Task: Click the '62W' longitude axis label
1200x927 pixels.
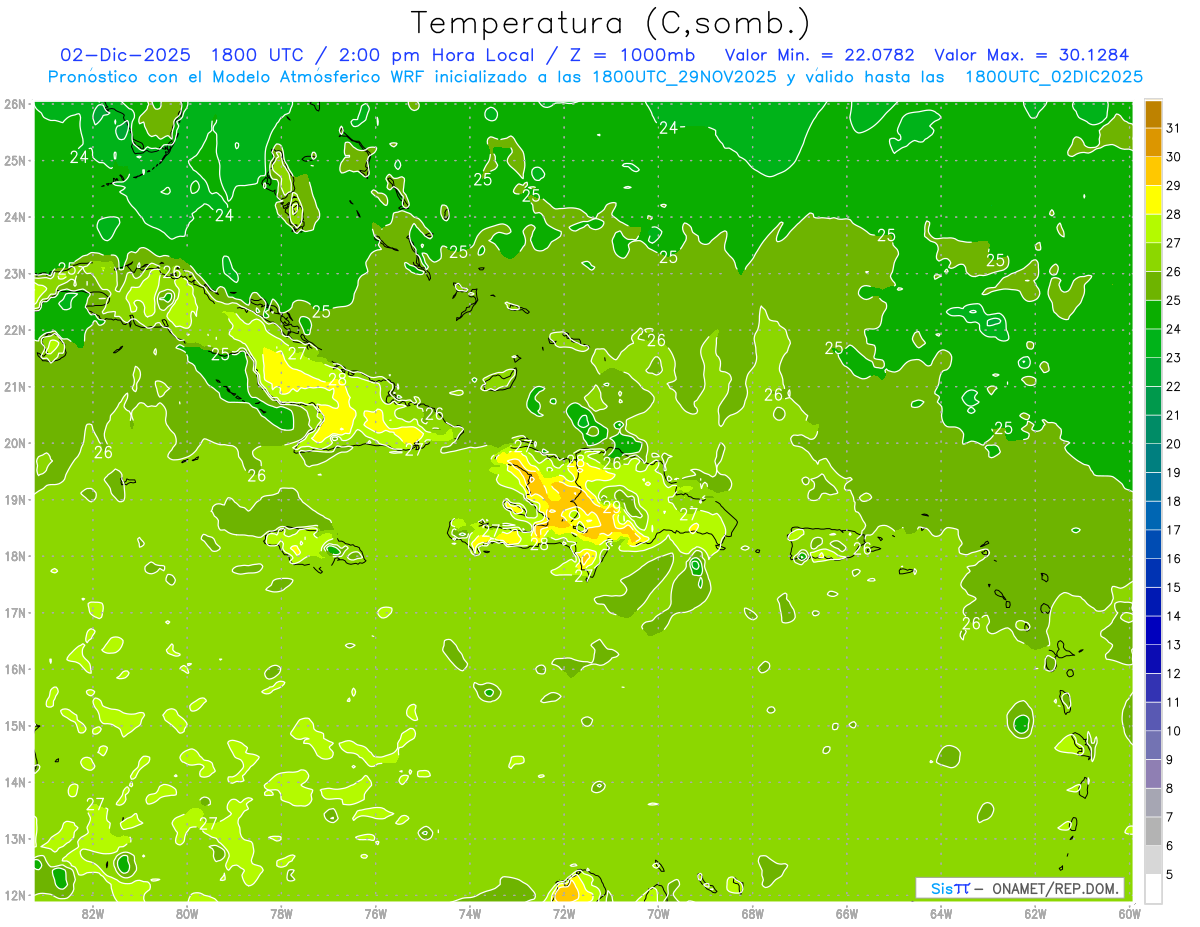Action: pos(1035,913)
